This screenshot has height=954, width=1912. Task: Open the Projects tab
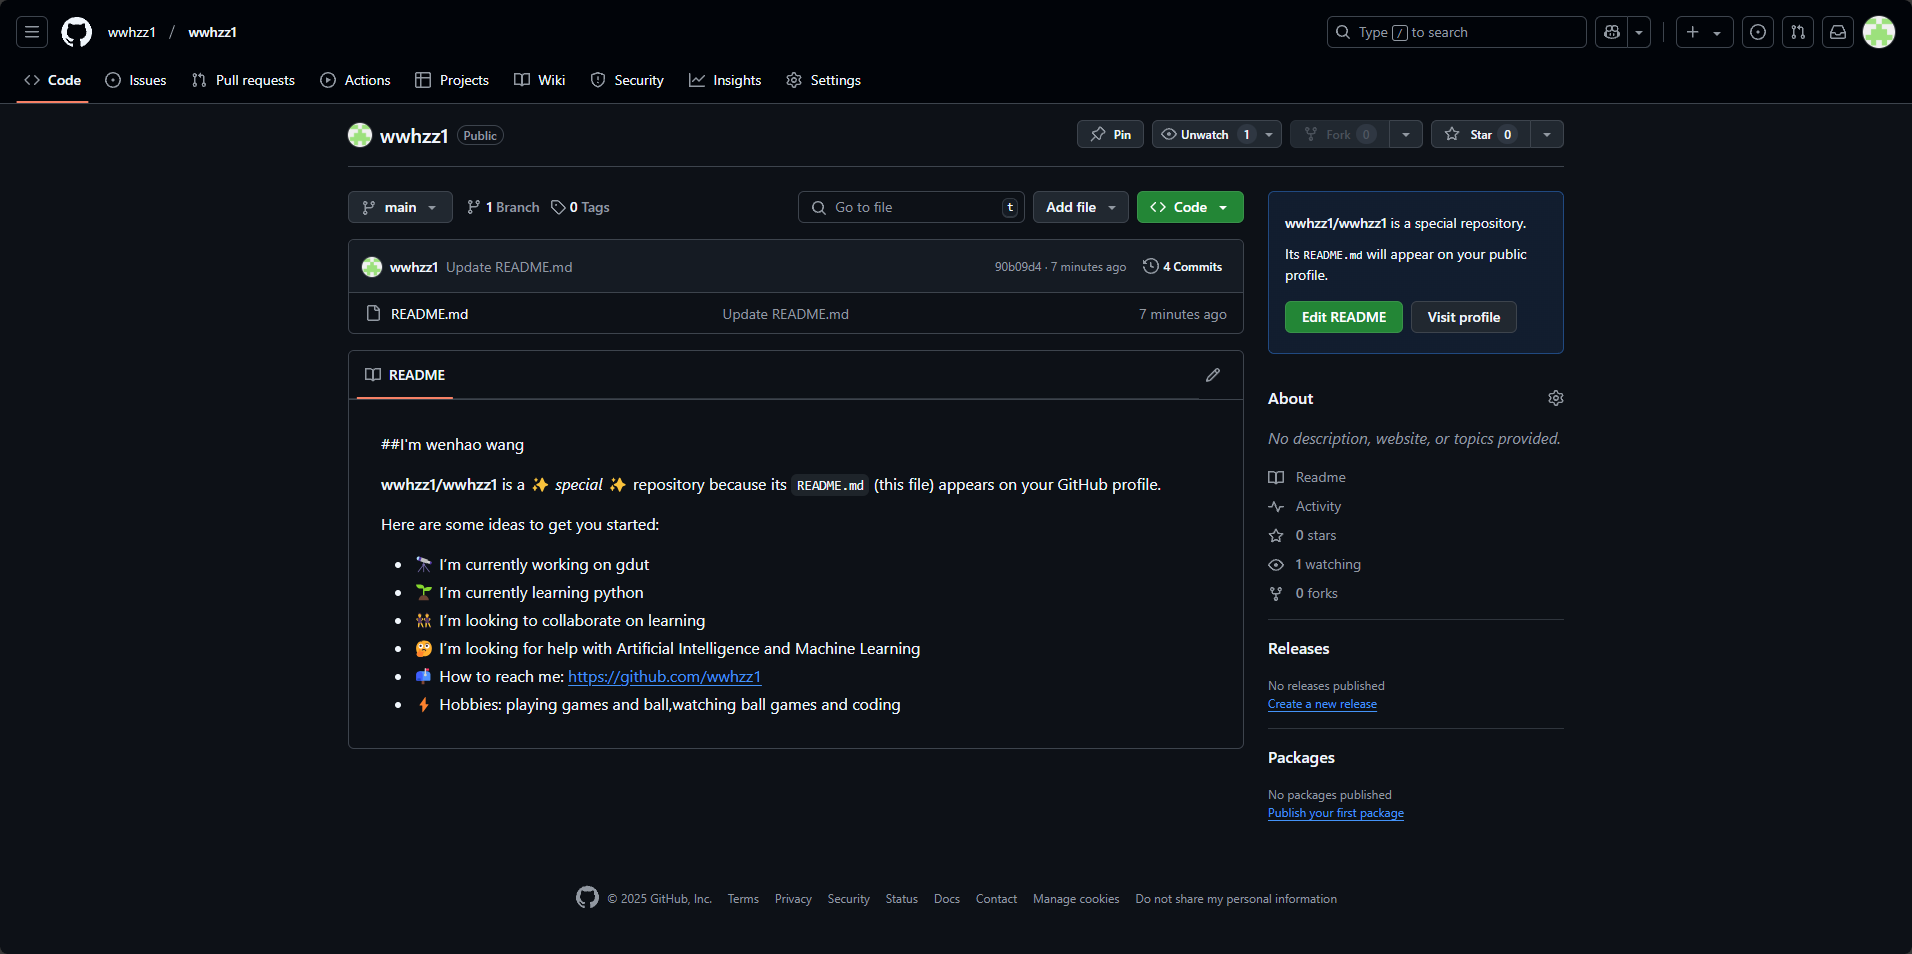pos(452,80)
